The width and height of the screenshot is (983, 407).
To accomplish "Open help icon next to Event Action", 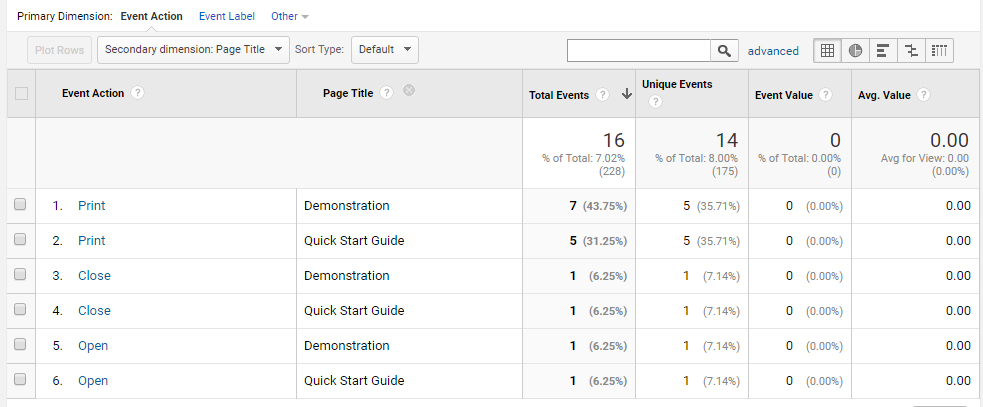I will pyautogui.click(x=137, y=93).
